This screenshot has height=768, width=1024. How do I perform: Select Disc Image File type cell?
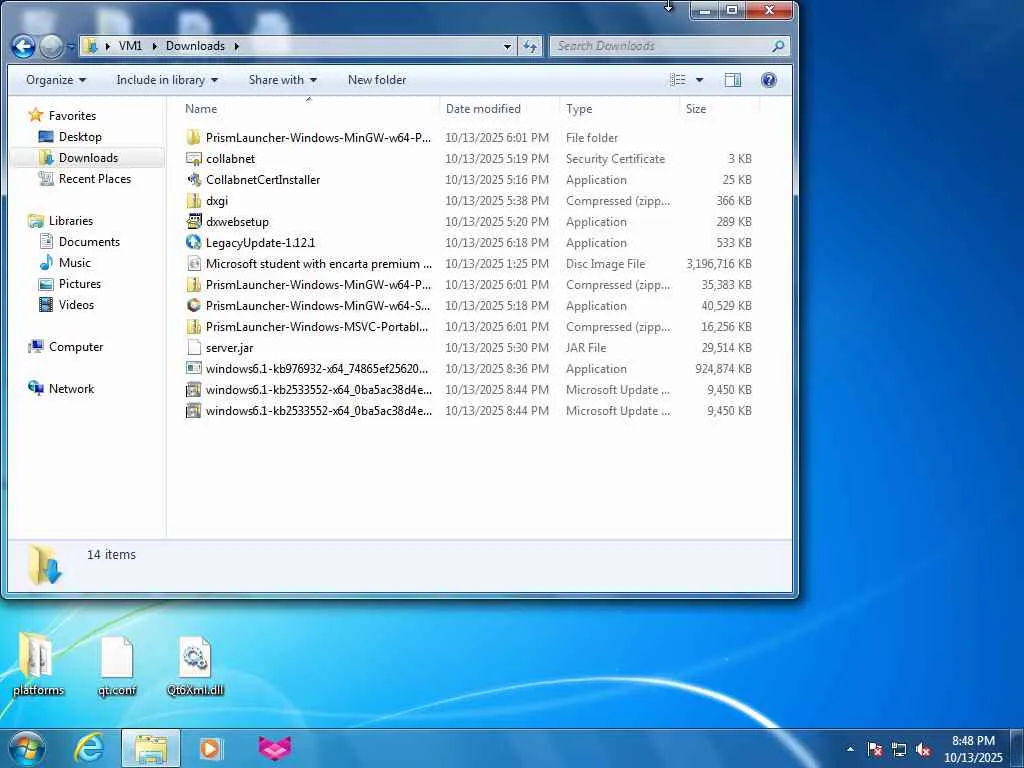click(x=605, y=264)
